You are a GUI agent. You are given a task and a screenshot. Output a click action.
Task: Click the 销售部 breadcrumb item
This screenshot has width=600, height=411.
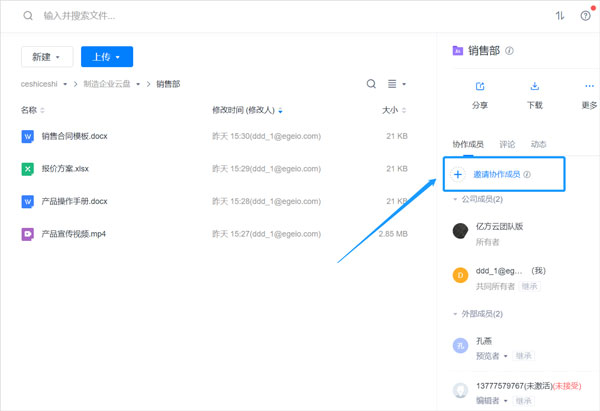coord(168,84)
